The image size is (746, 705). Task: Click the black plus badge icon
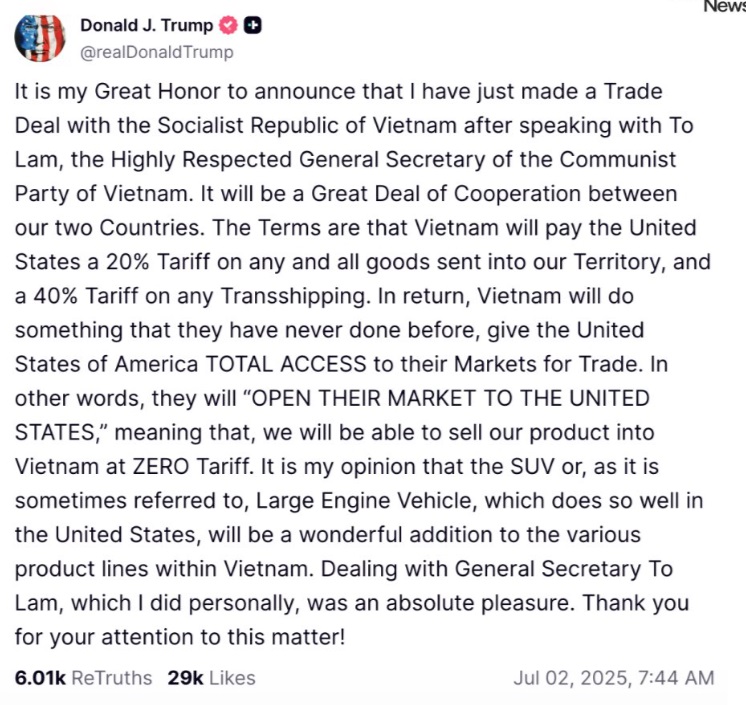click(253, 26)
